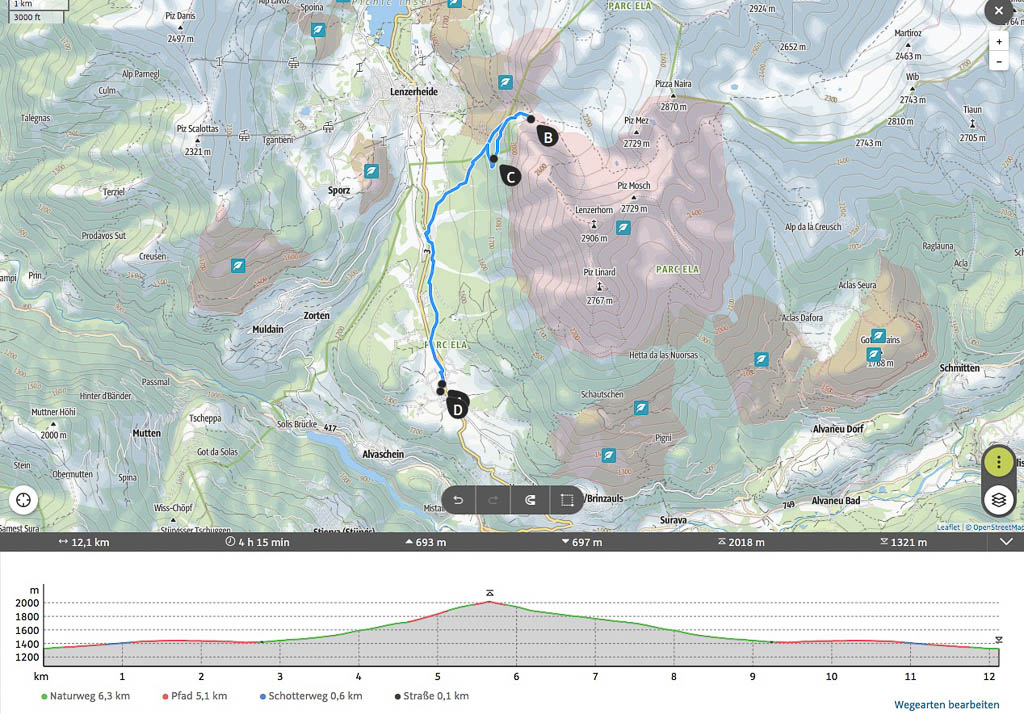
Task: Collapse the elevation profile with the chevron
Action: click(1006, 542)
